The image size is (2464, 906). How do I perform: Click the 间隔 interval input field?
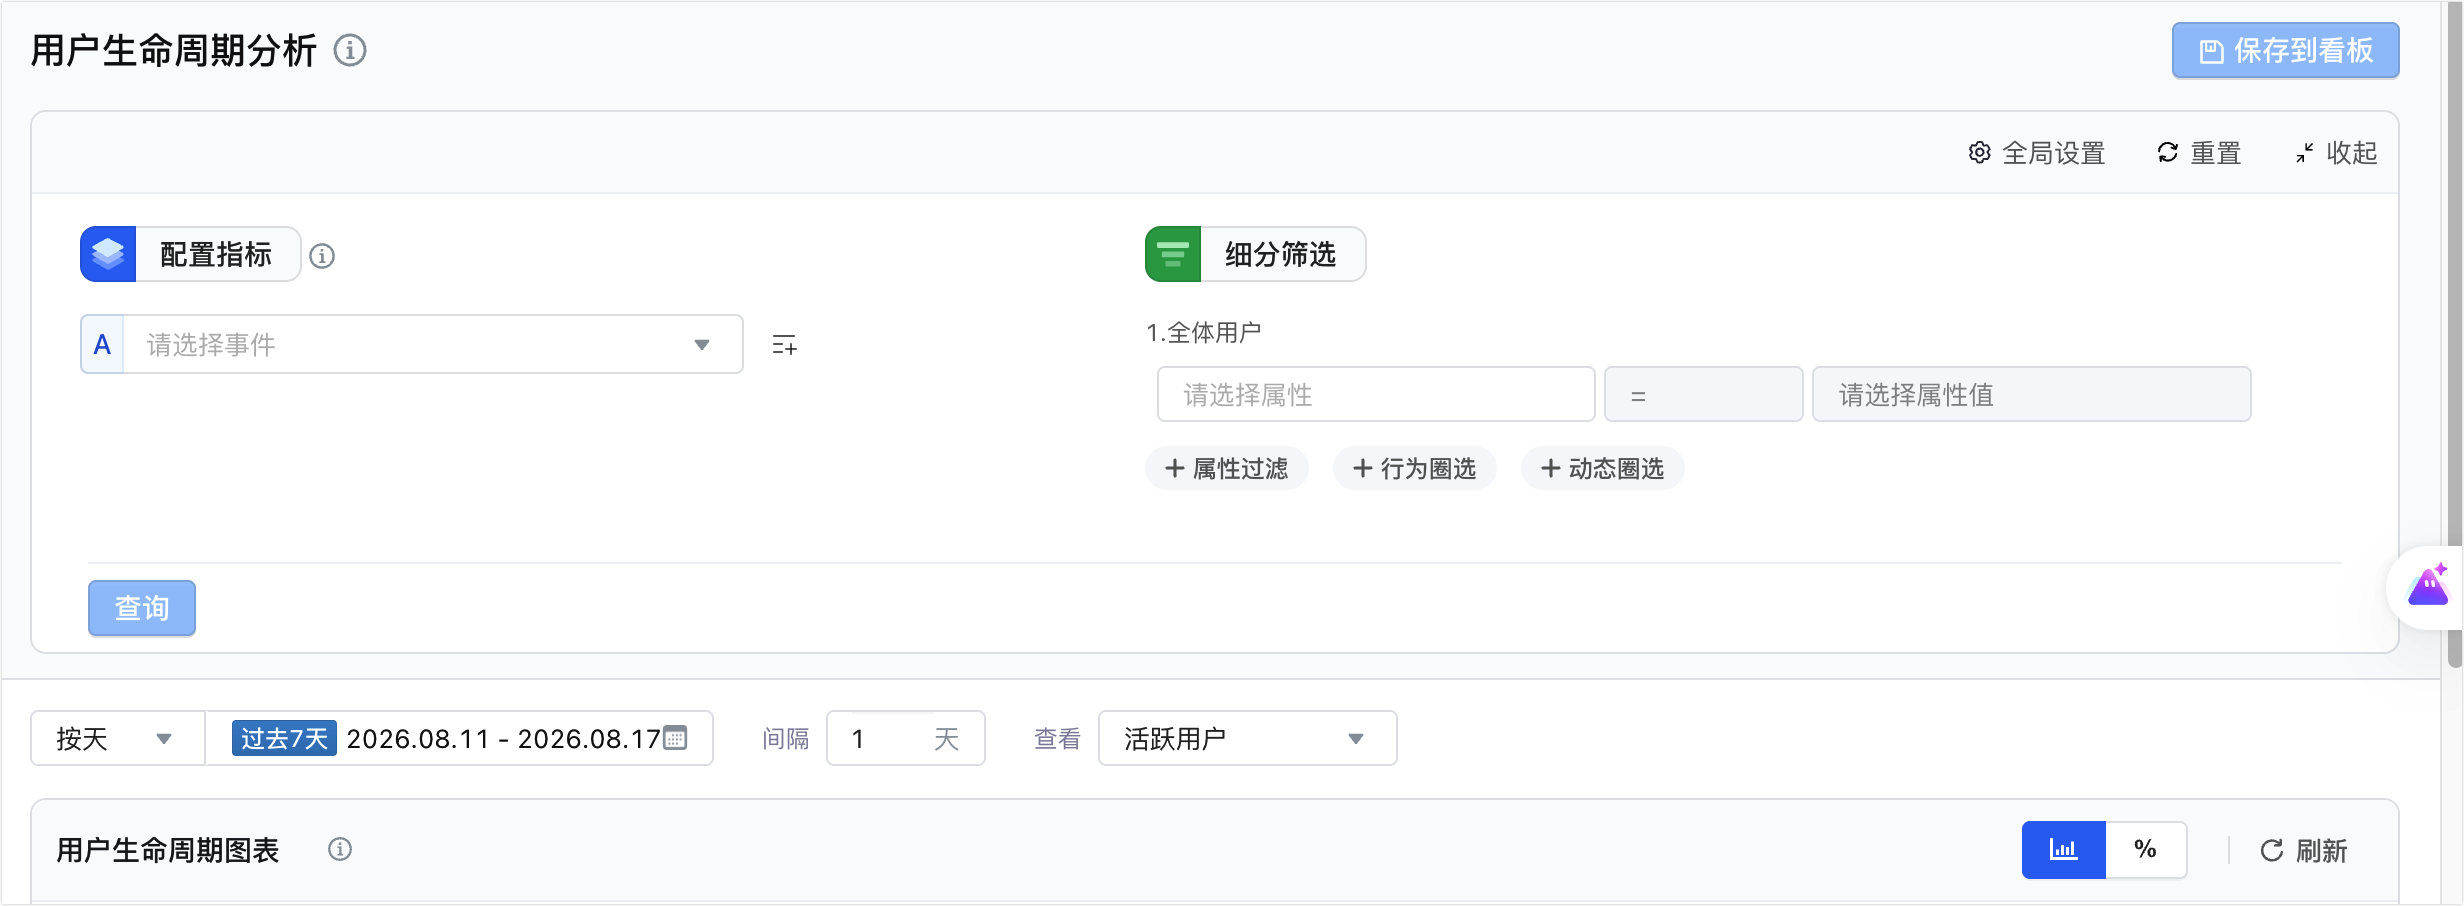point(905,738)
